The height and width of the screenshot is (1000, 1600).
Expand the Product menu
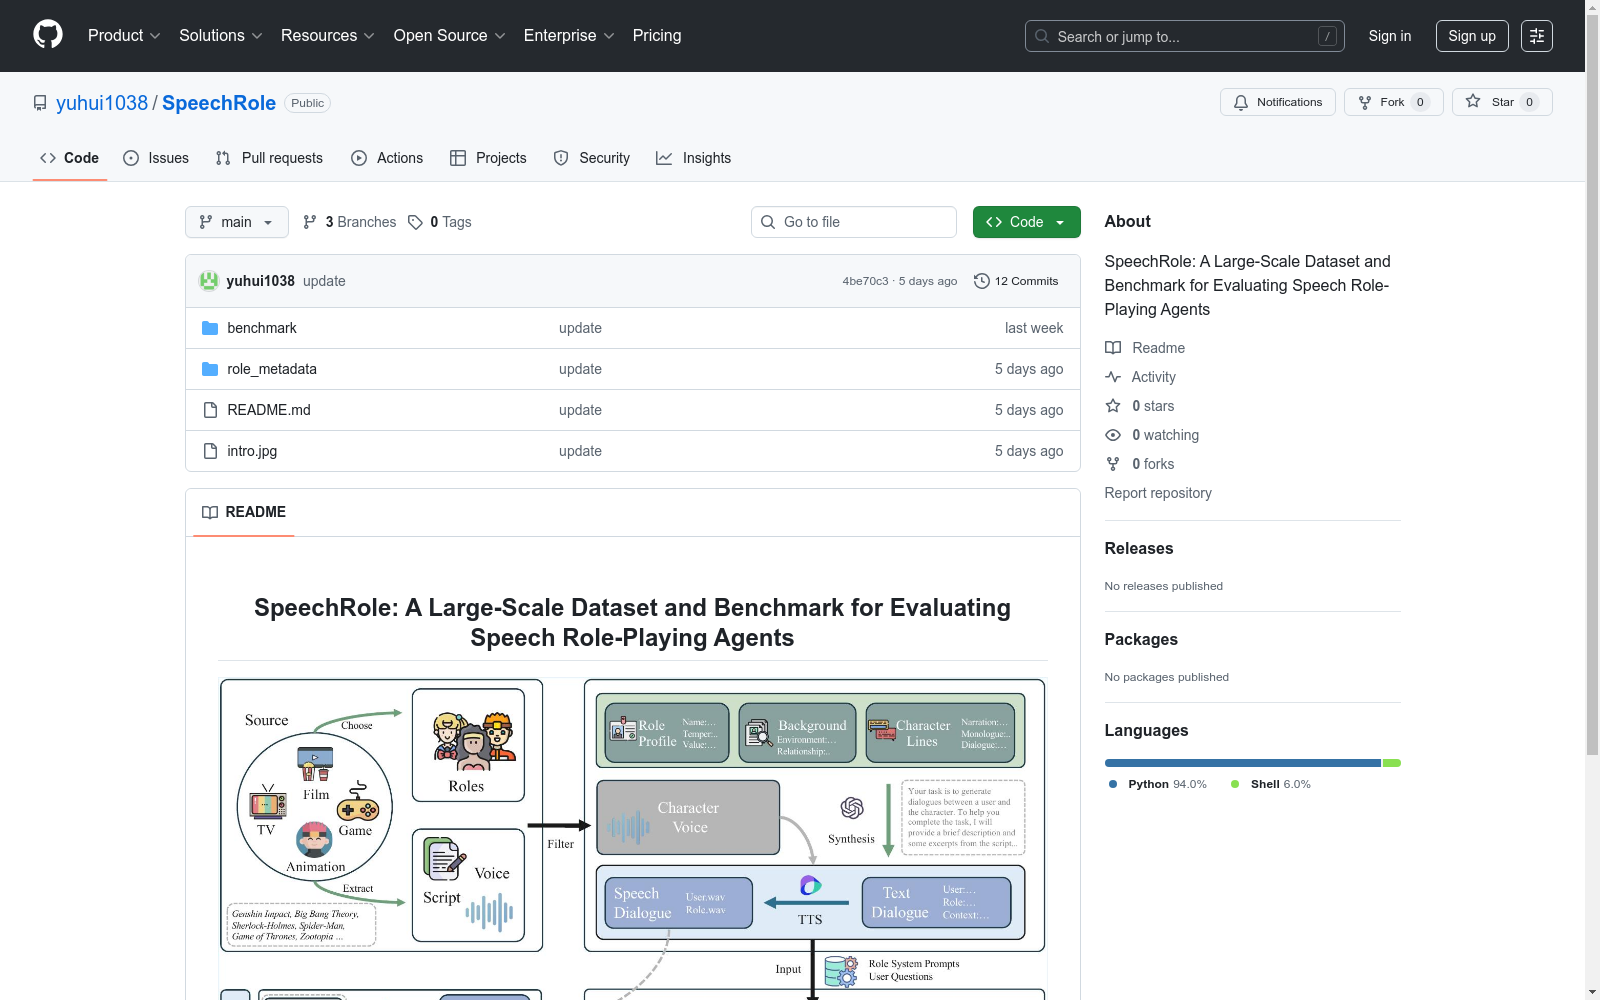[x=124, y=36]
